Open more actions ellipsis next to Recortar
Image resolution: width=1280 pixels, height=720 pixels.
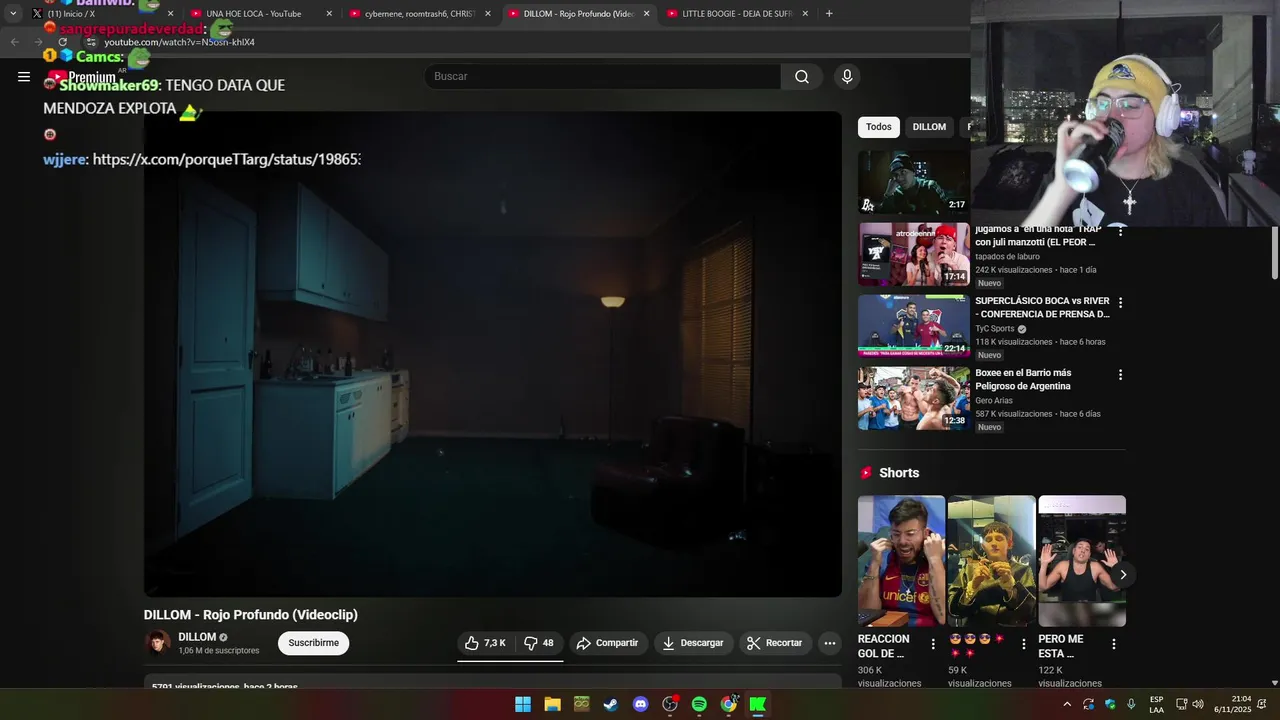click(830, 643)
